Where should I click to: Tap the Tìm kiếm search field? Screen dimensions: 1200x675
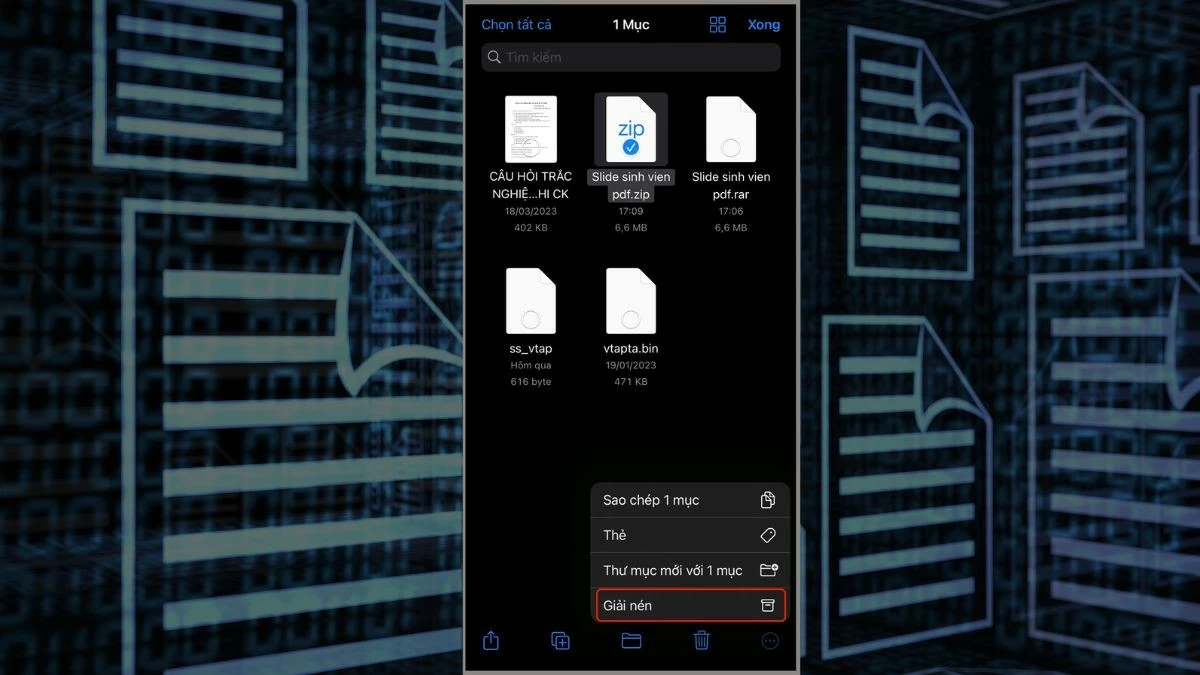630,57
